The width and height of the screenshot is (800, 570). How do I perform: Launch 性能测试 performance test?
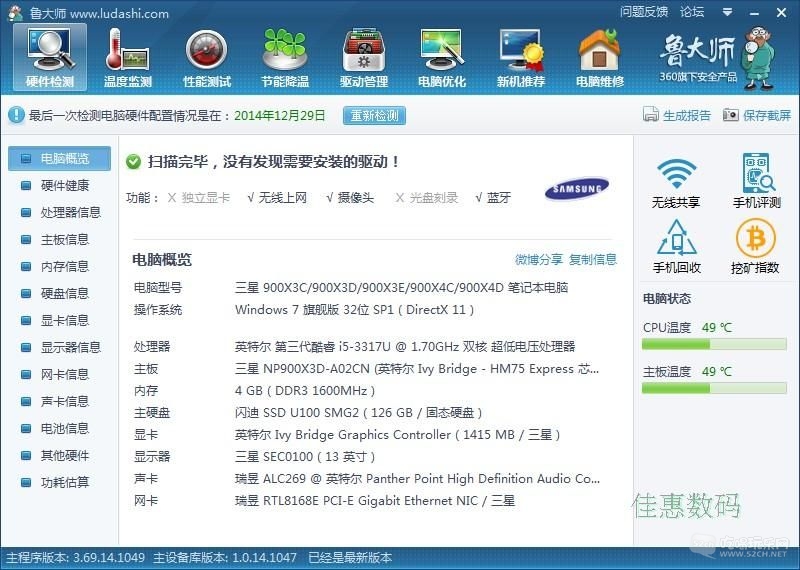(207, 58)
